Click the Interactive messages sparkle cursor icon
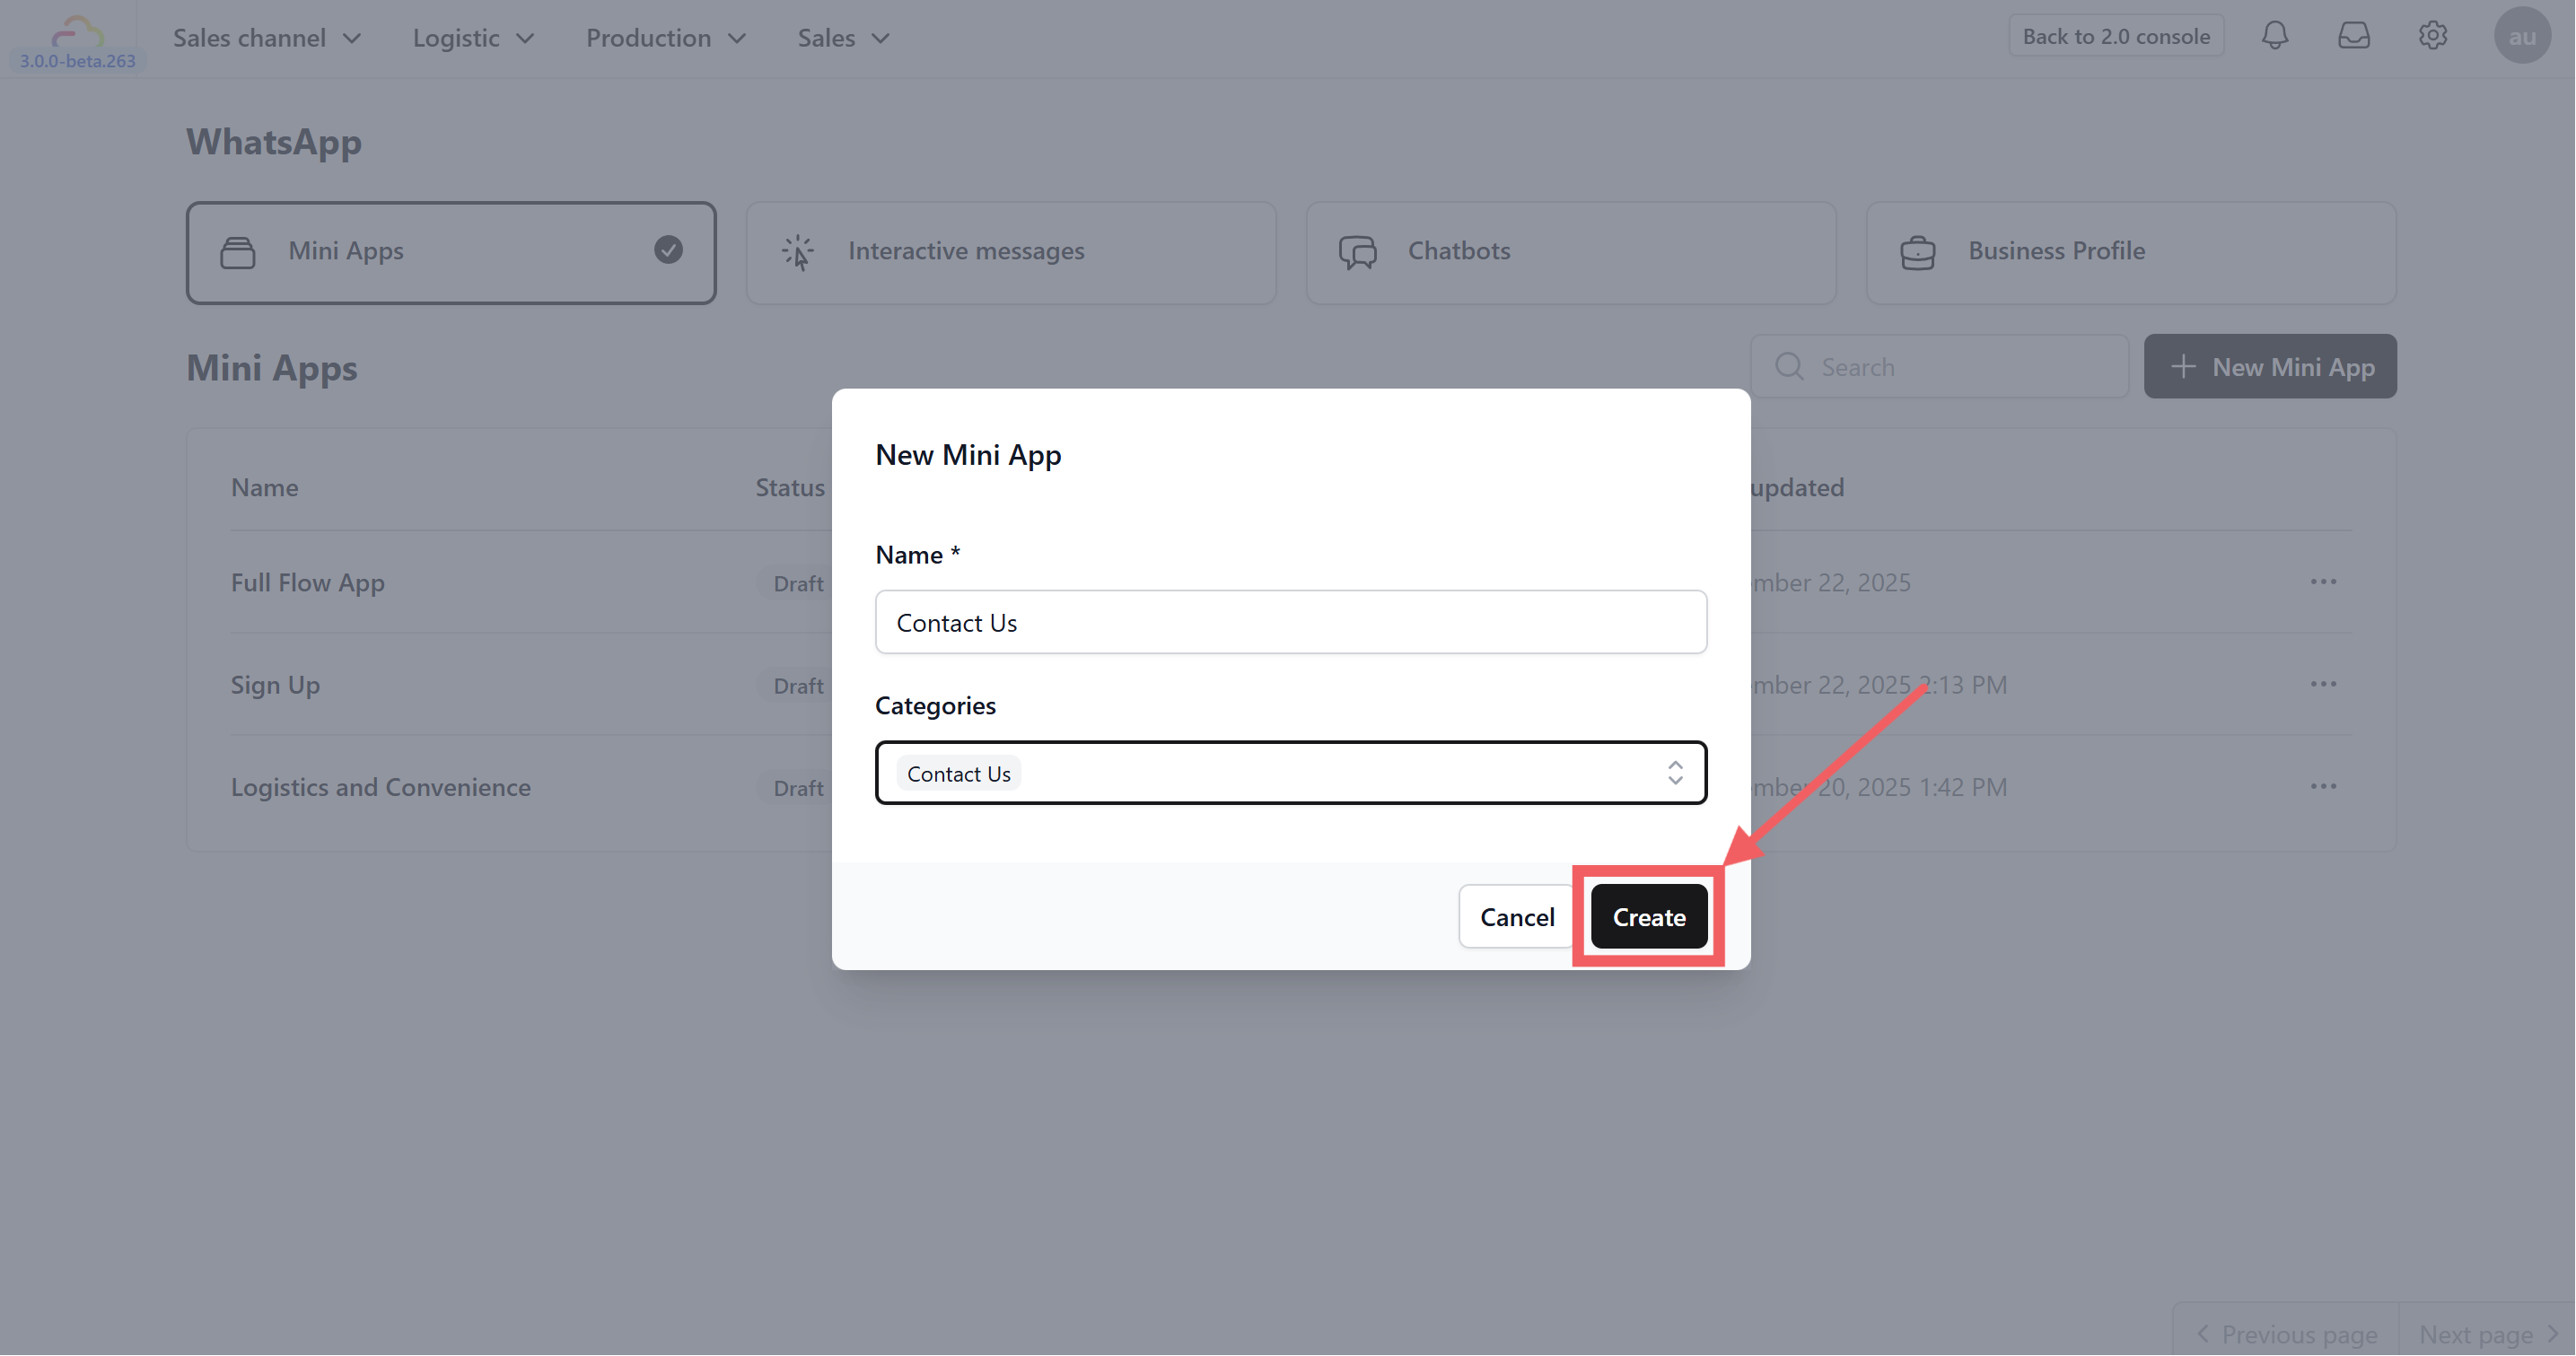2576x1356 pixels. coord(798,252)
